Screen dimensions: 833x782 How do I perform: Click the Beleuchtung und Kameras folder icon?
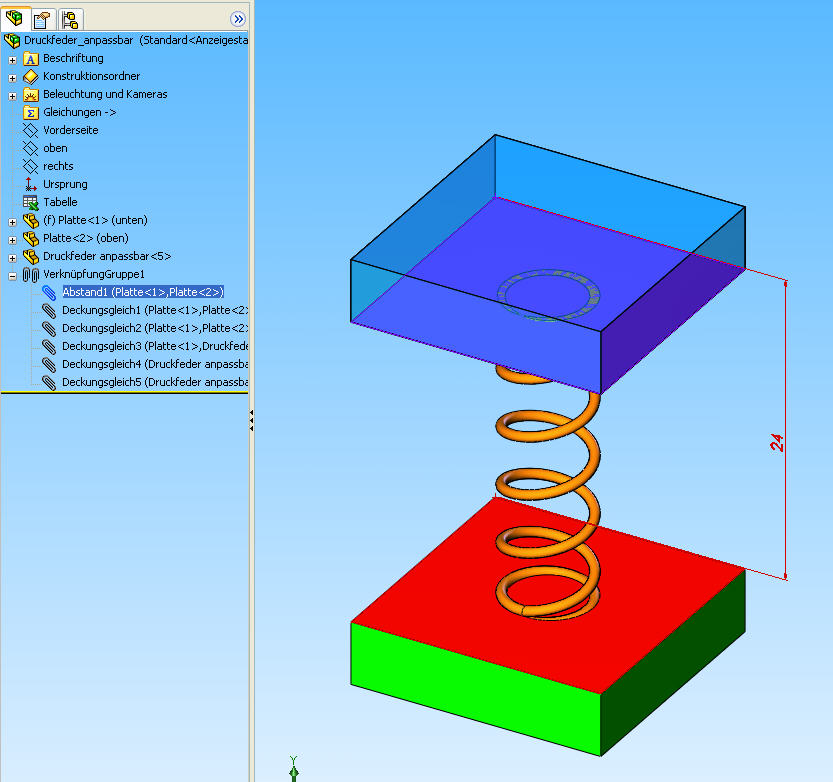point(31,95)
